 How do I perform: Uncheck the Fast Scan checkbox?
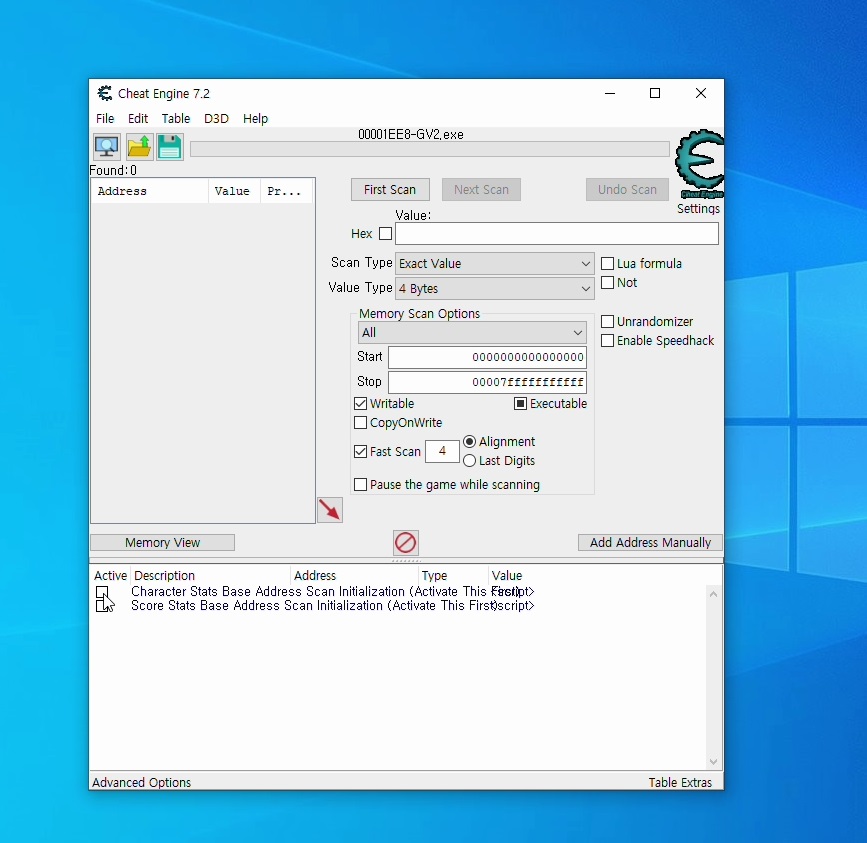click(361, 452)
